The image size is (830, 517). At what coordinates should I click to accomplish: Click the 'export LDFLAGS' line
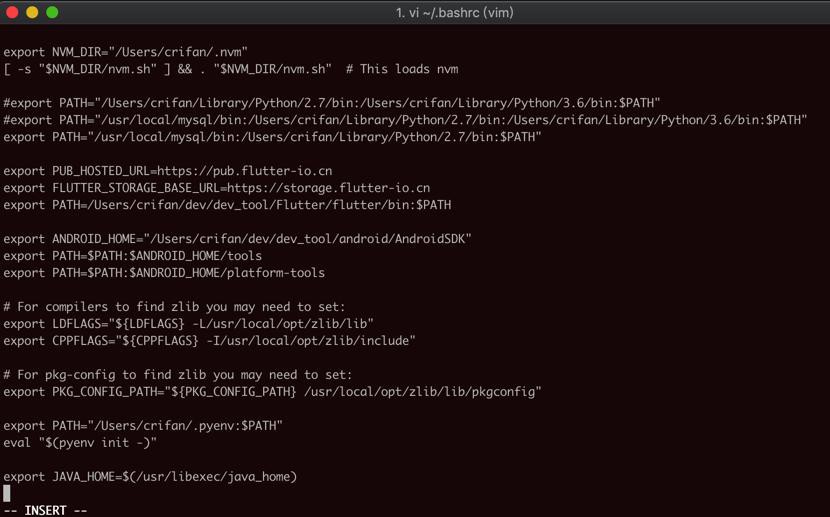(188, 323)
